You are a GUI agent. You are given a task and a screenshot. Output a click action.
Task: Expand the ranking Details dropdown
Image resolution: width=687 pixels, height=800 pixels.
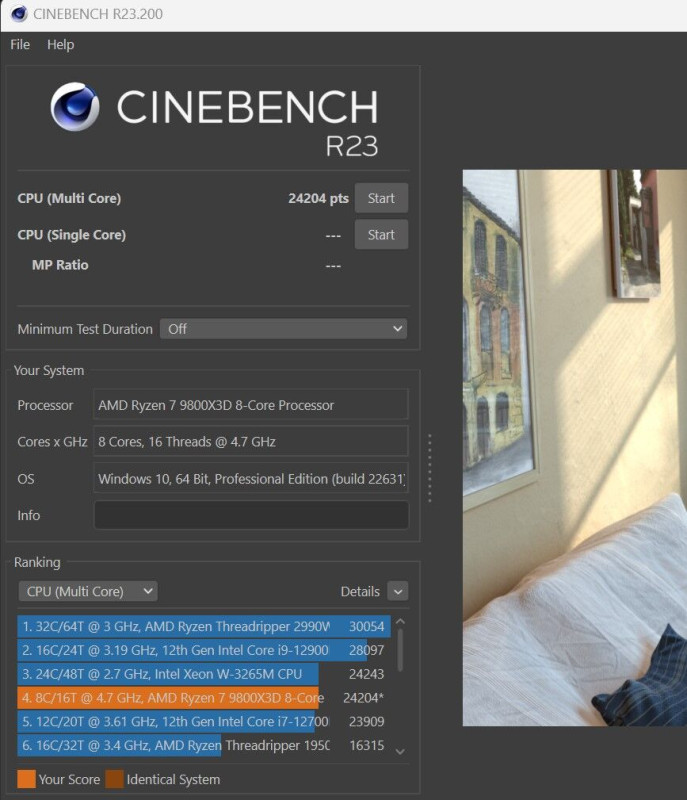[398, 592]
